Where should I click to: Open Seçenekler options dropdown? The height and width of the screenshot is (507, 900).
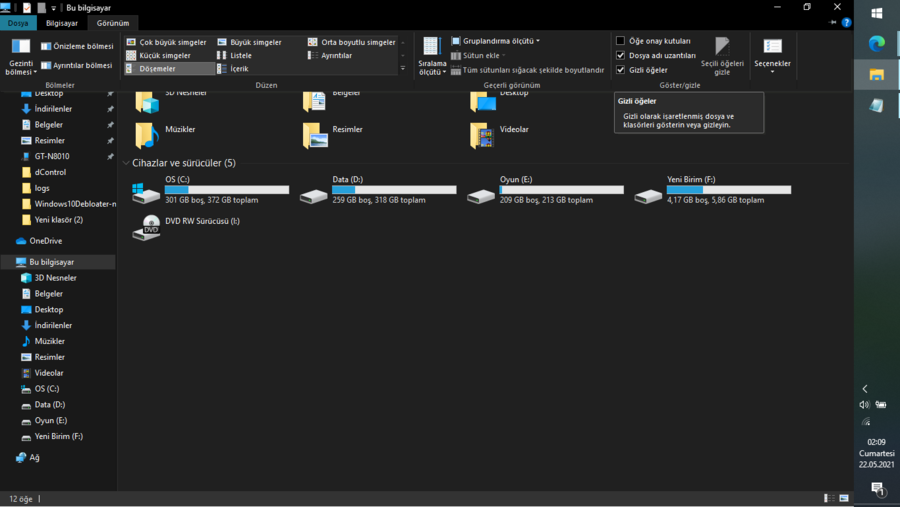pos(772,56)
